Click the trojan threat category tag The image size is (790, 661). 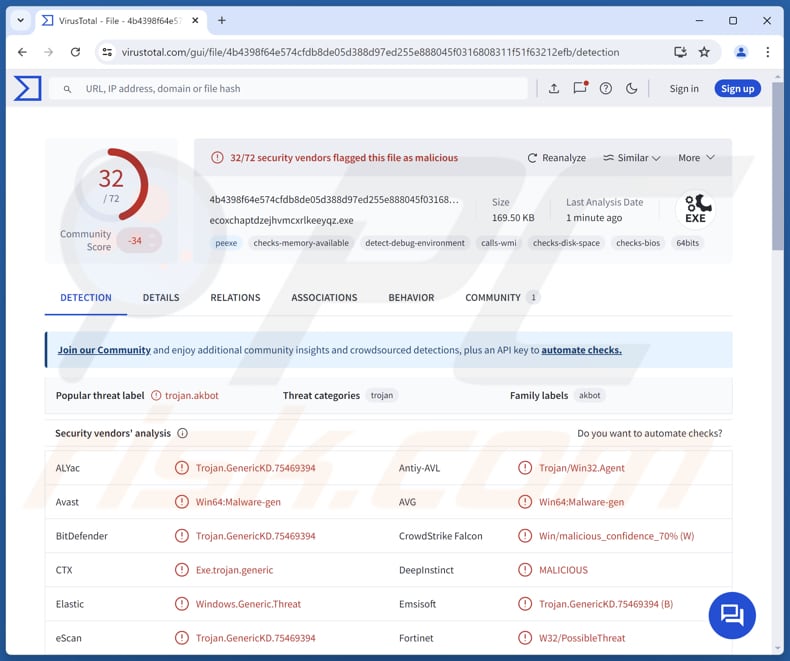coord(382,395)
